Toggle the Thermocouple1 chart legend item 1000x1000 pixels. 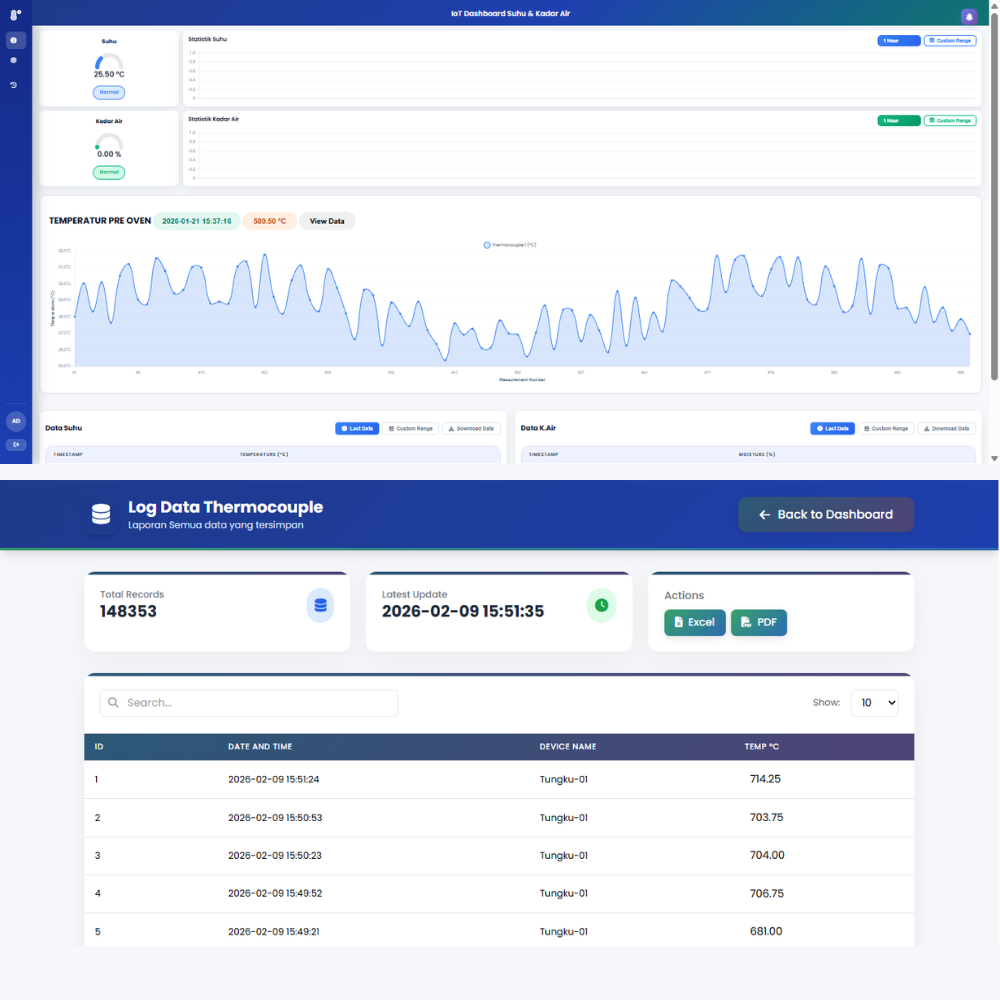510,244
